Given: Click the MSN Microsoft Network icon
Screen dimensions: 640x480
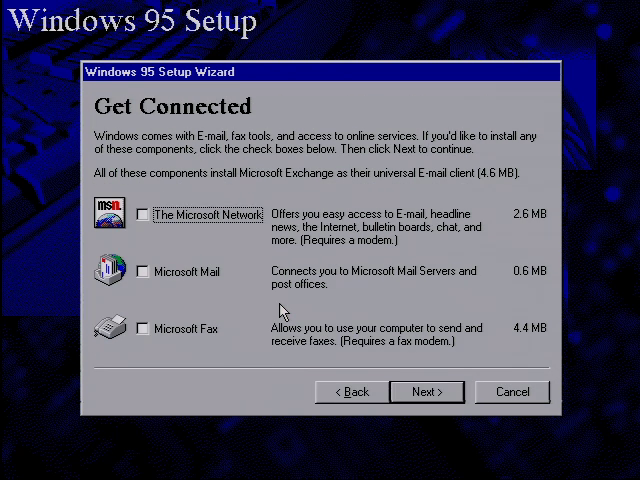Looking at the screenshot, I should 109,213.
